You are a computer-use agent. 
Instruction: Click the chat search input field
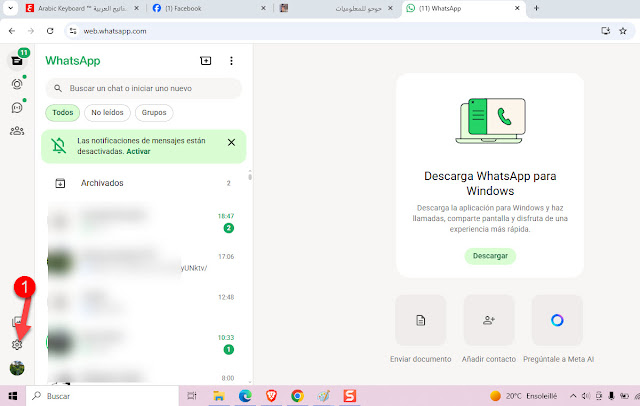click(150, 88)
